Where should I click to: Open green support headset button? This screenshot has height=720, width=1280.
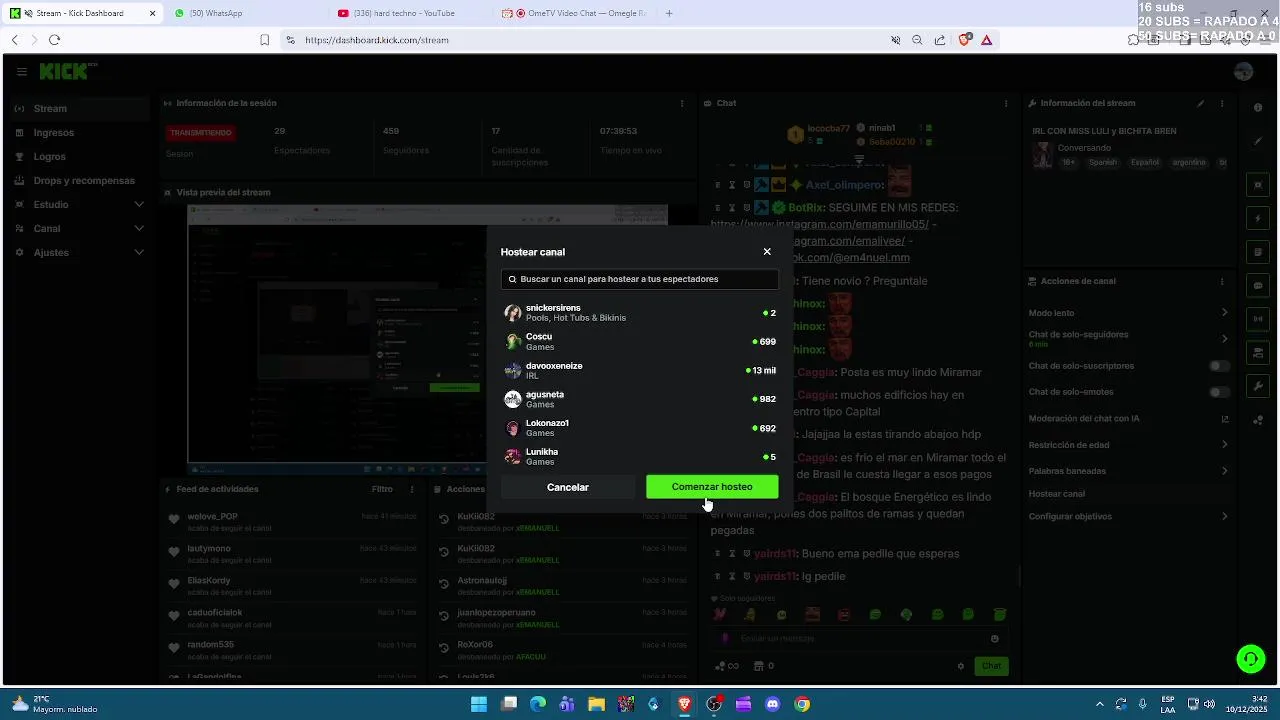click(1250, 658)
